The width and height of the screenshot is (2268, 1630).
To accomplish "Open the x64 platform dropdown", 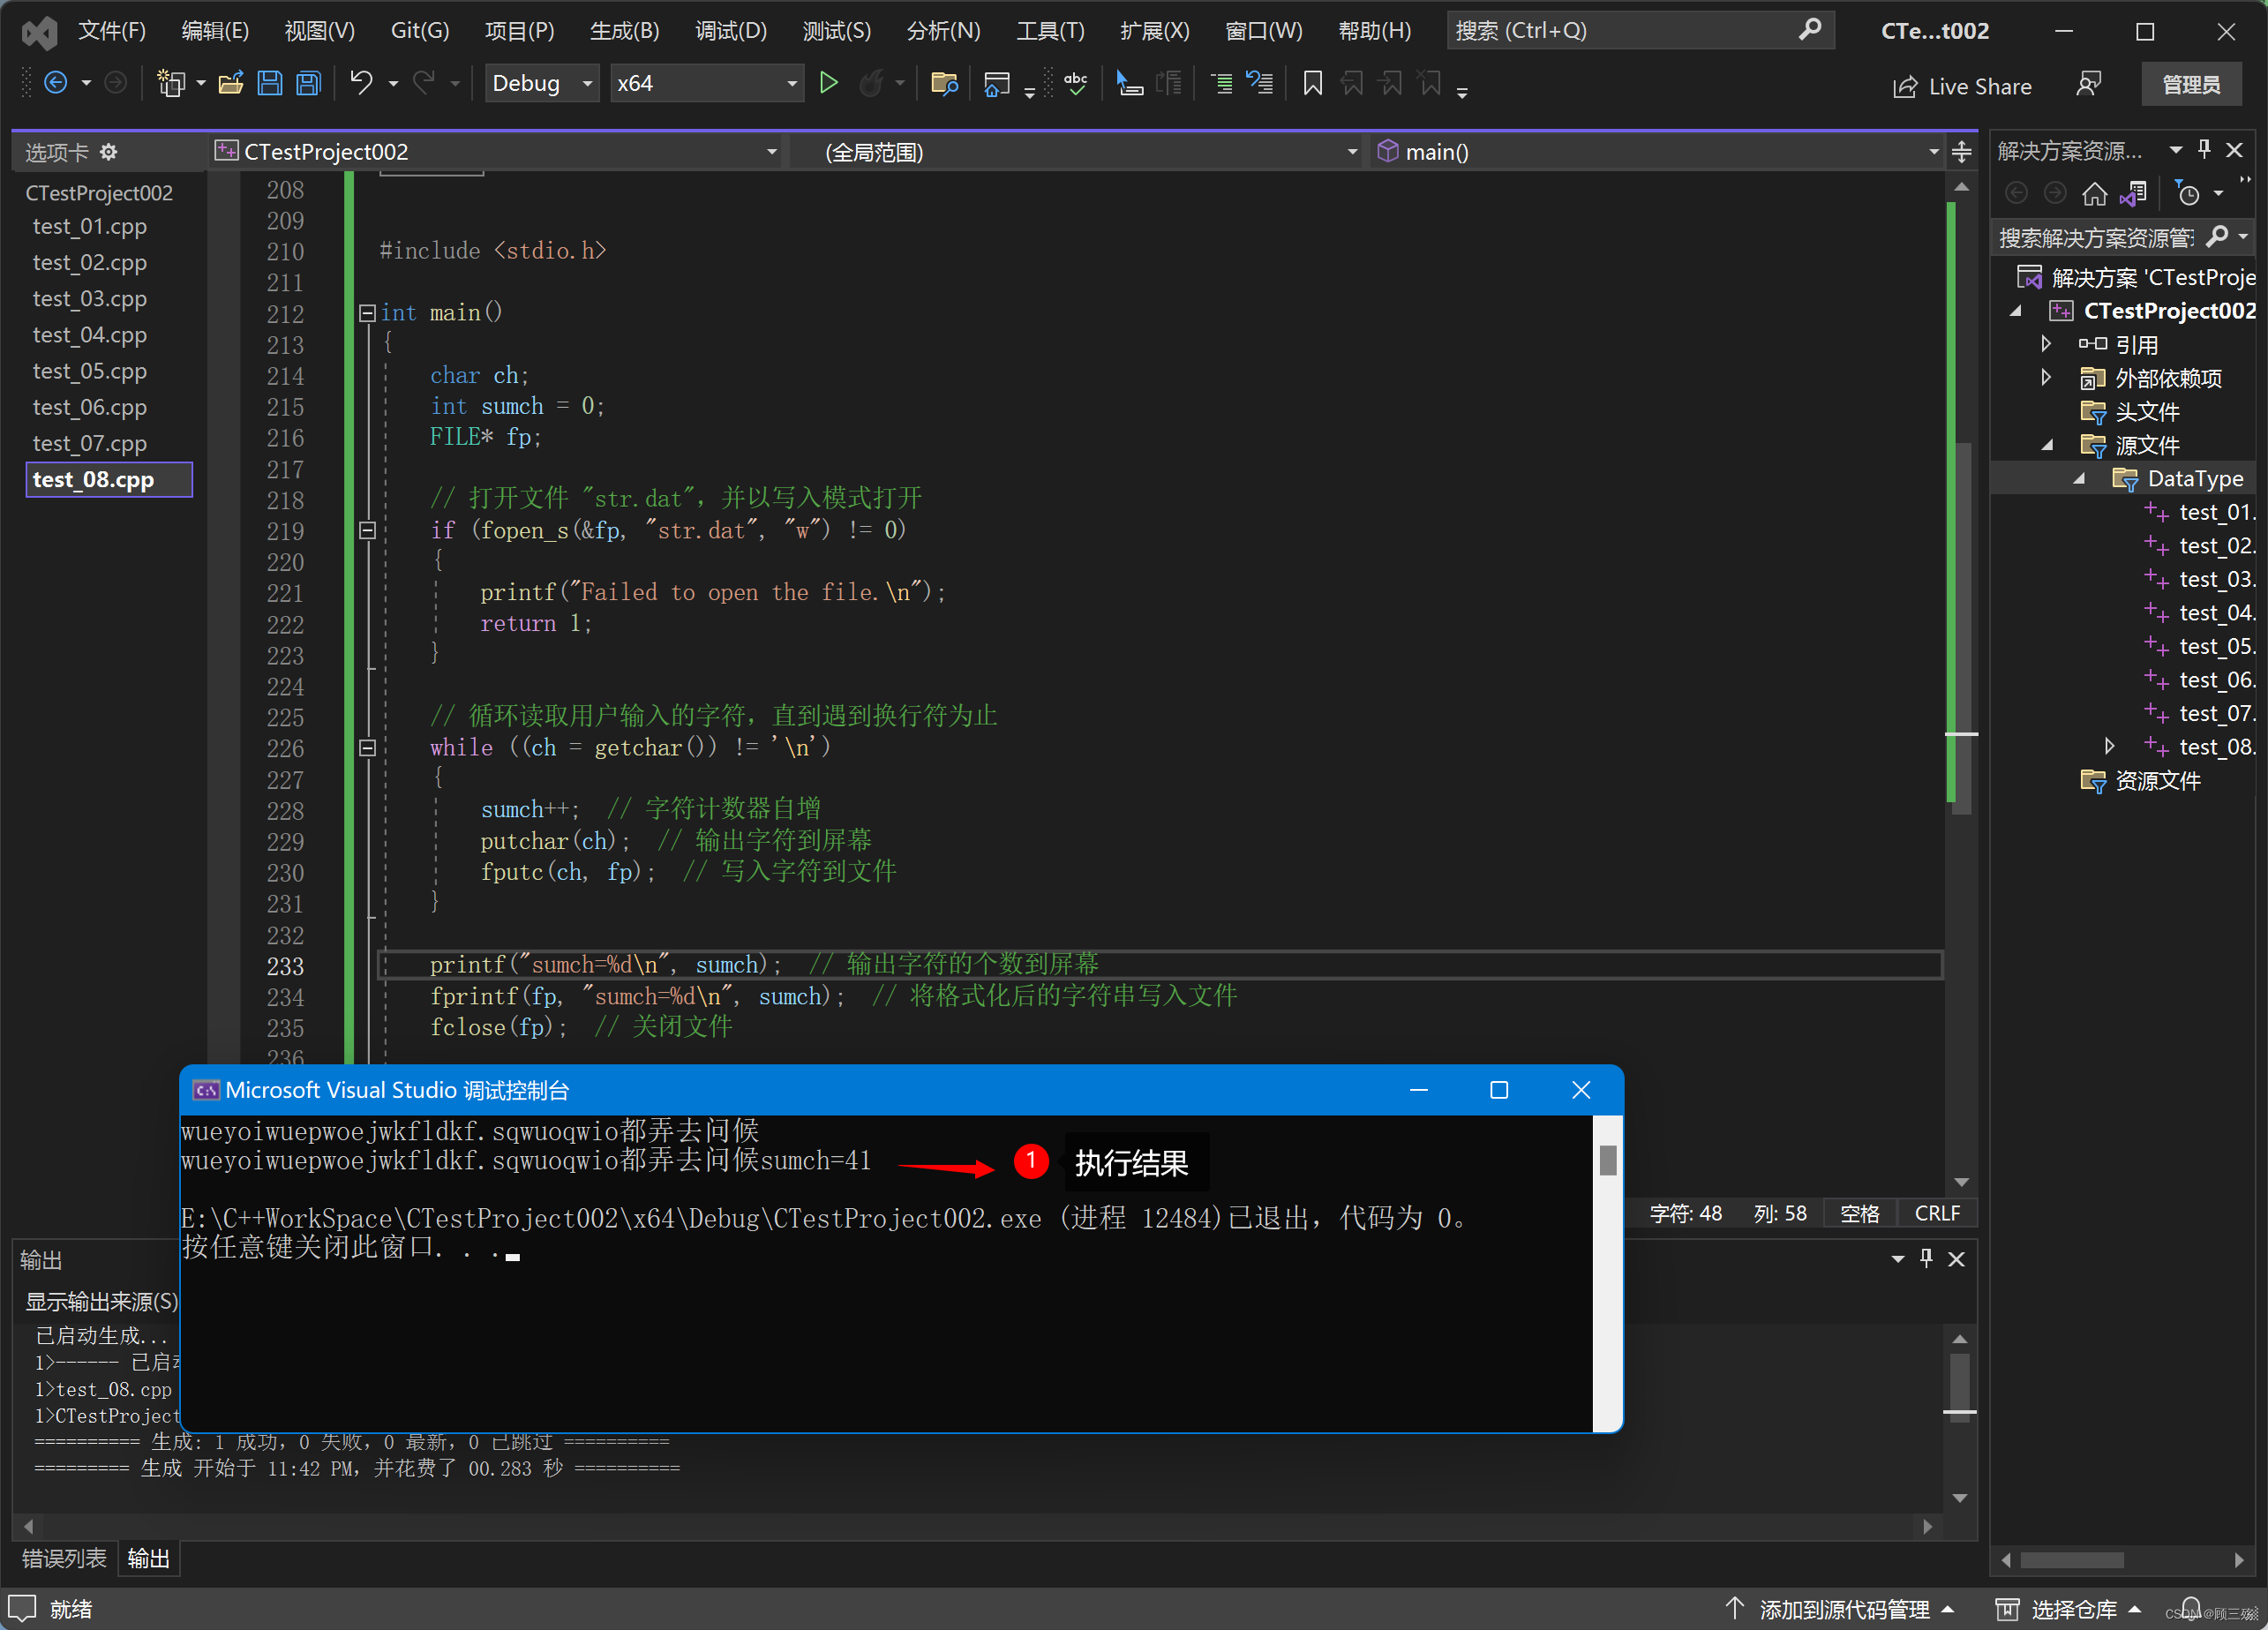I will pyautogui.click(x=706, y=83).
